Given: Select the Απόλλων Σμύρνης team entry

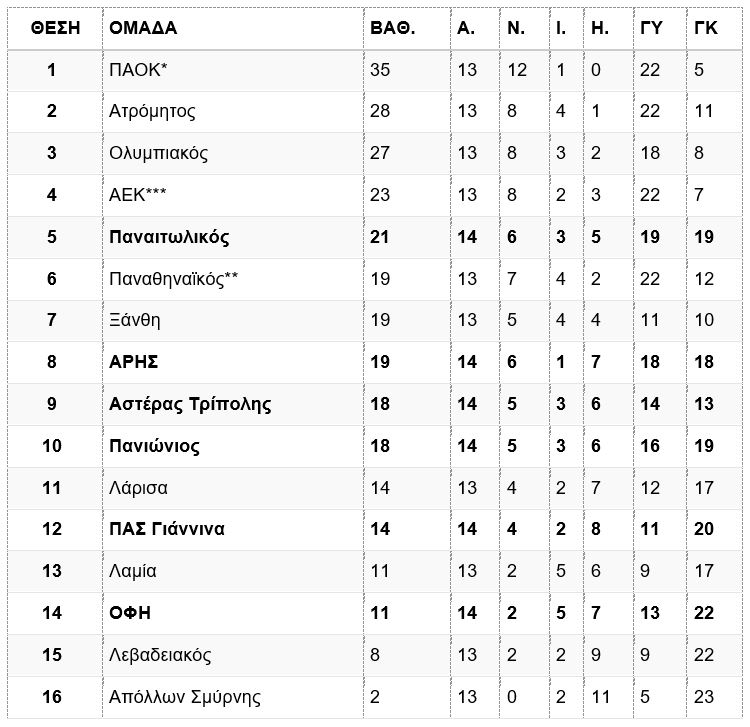Looking at the screenshot, I should (x=185, y=697).
